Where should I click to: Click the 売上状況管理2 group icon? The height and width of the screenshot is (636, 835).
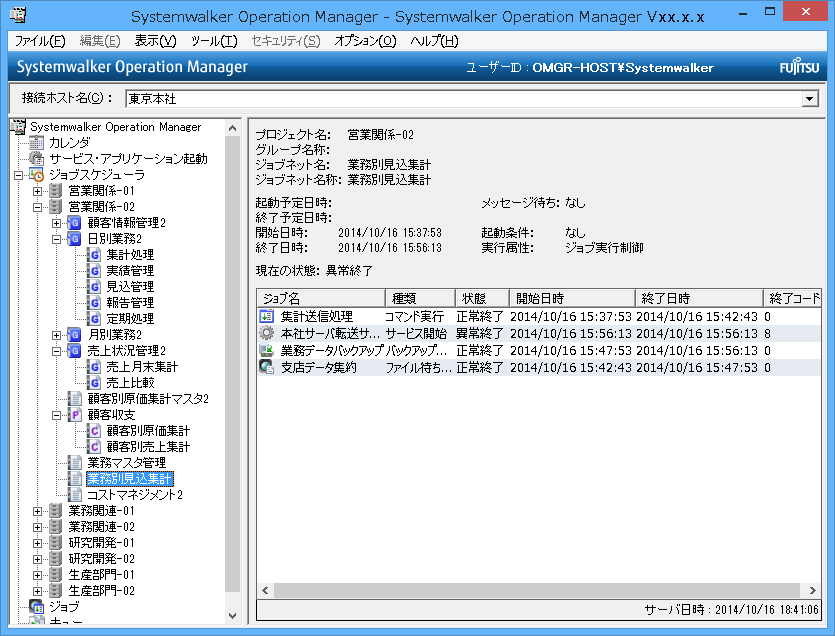(75, 350)
